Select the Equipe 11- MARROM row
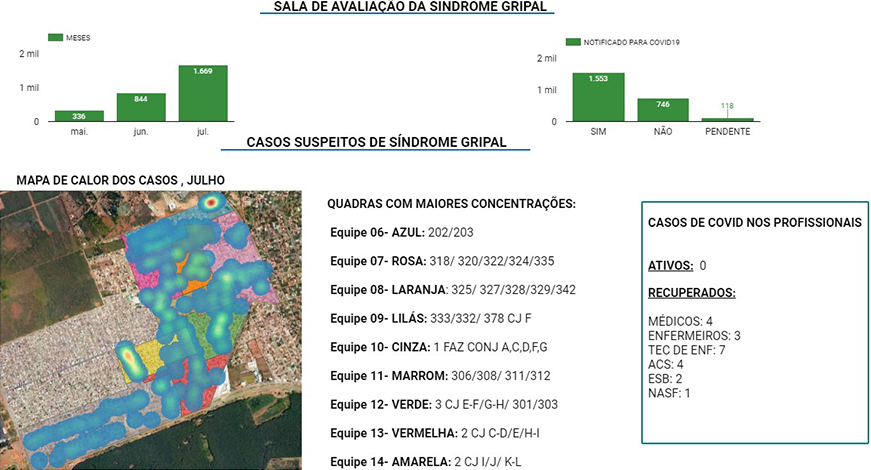Viewport: 871px width, 470px height. point(440,376)
